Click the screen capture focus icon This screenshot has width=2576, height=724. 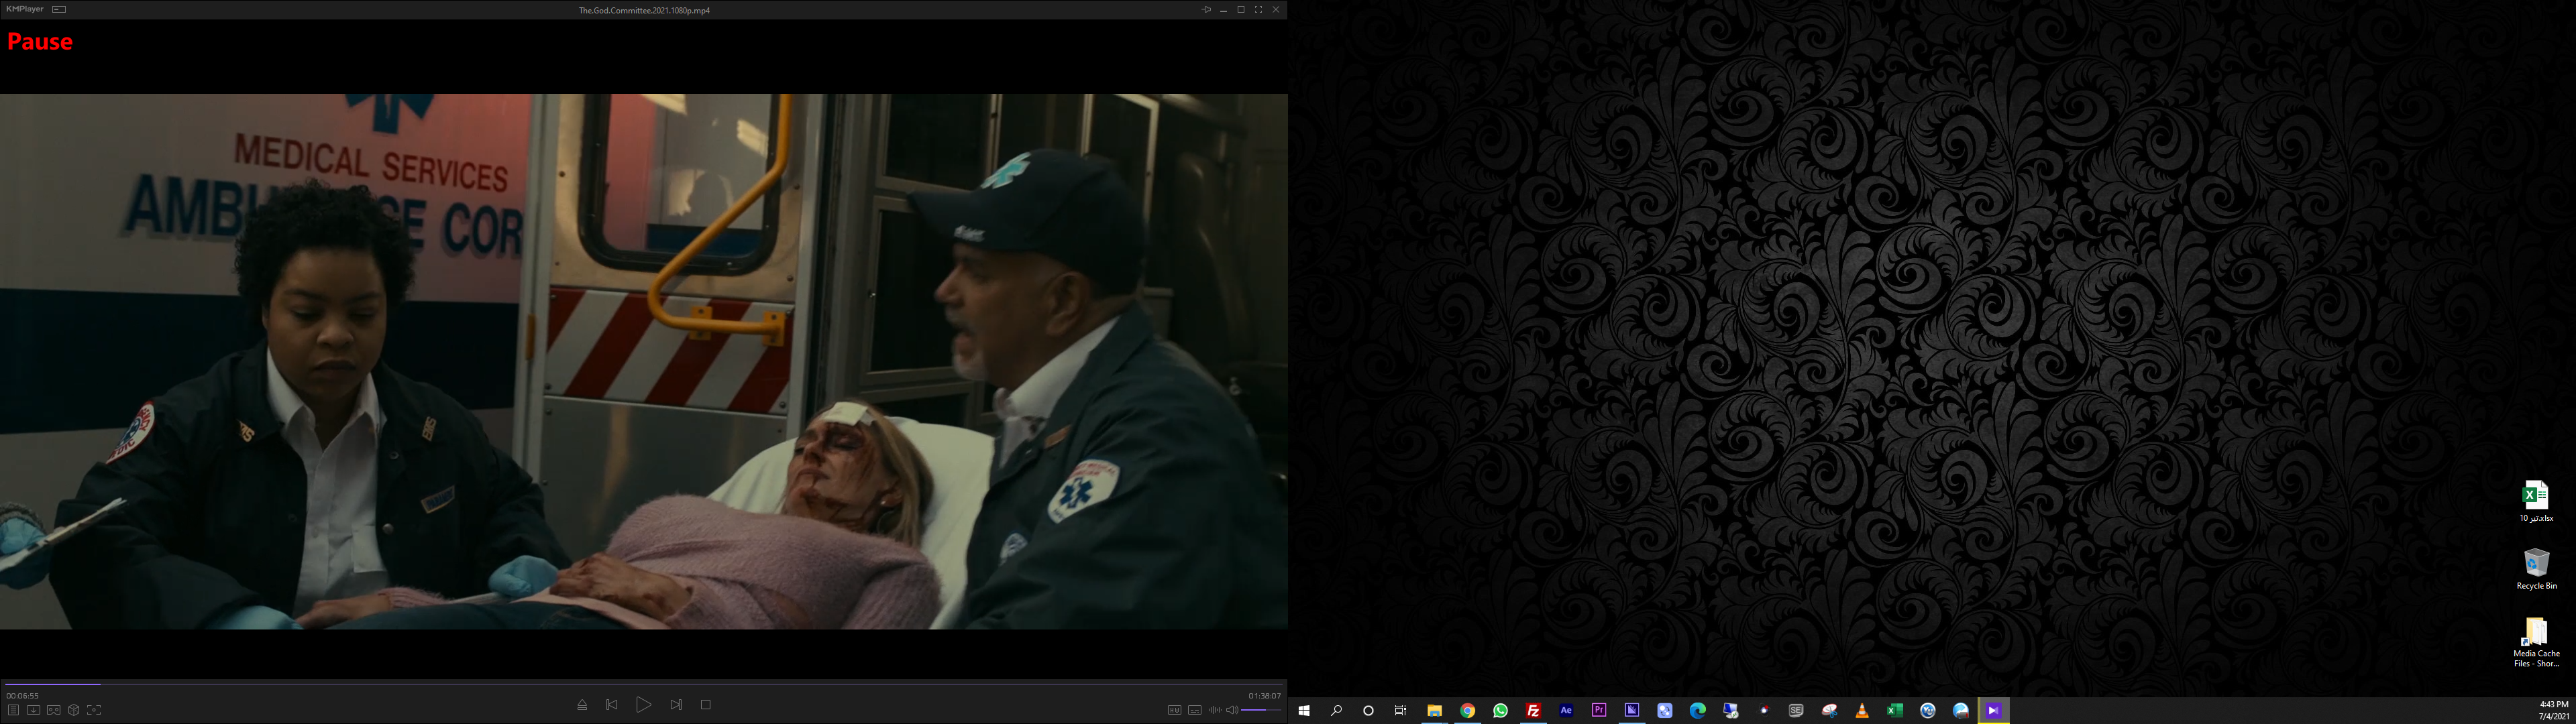[x=94, y=710]
